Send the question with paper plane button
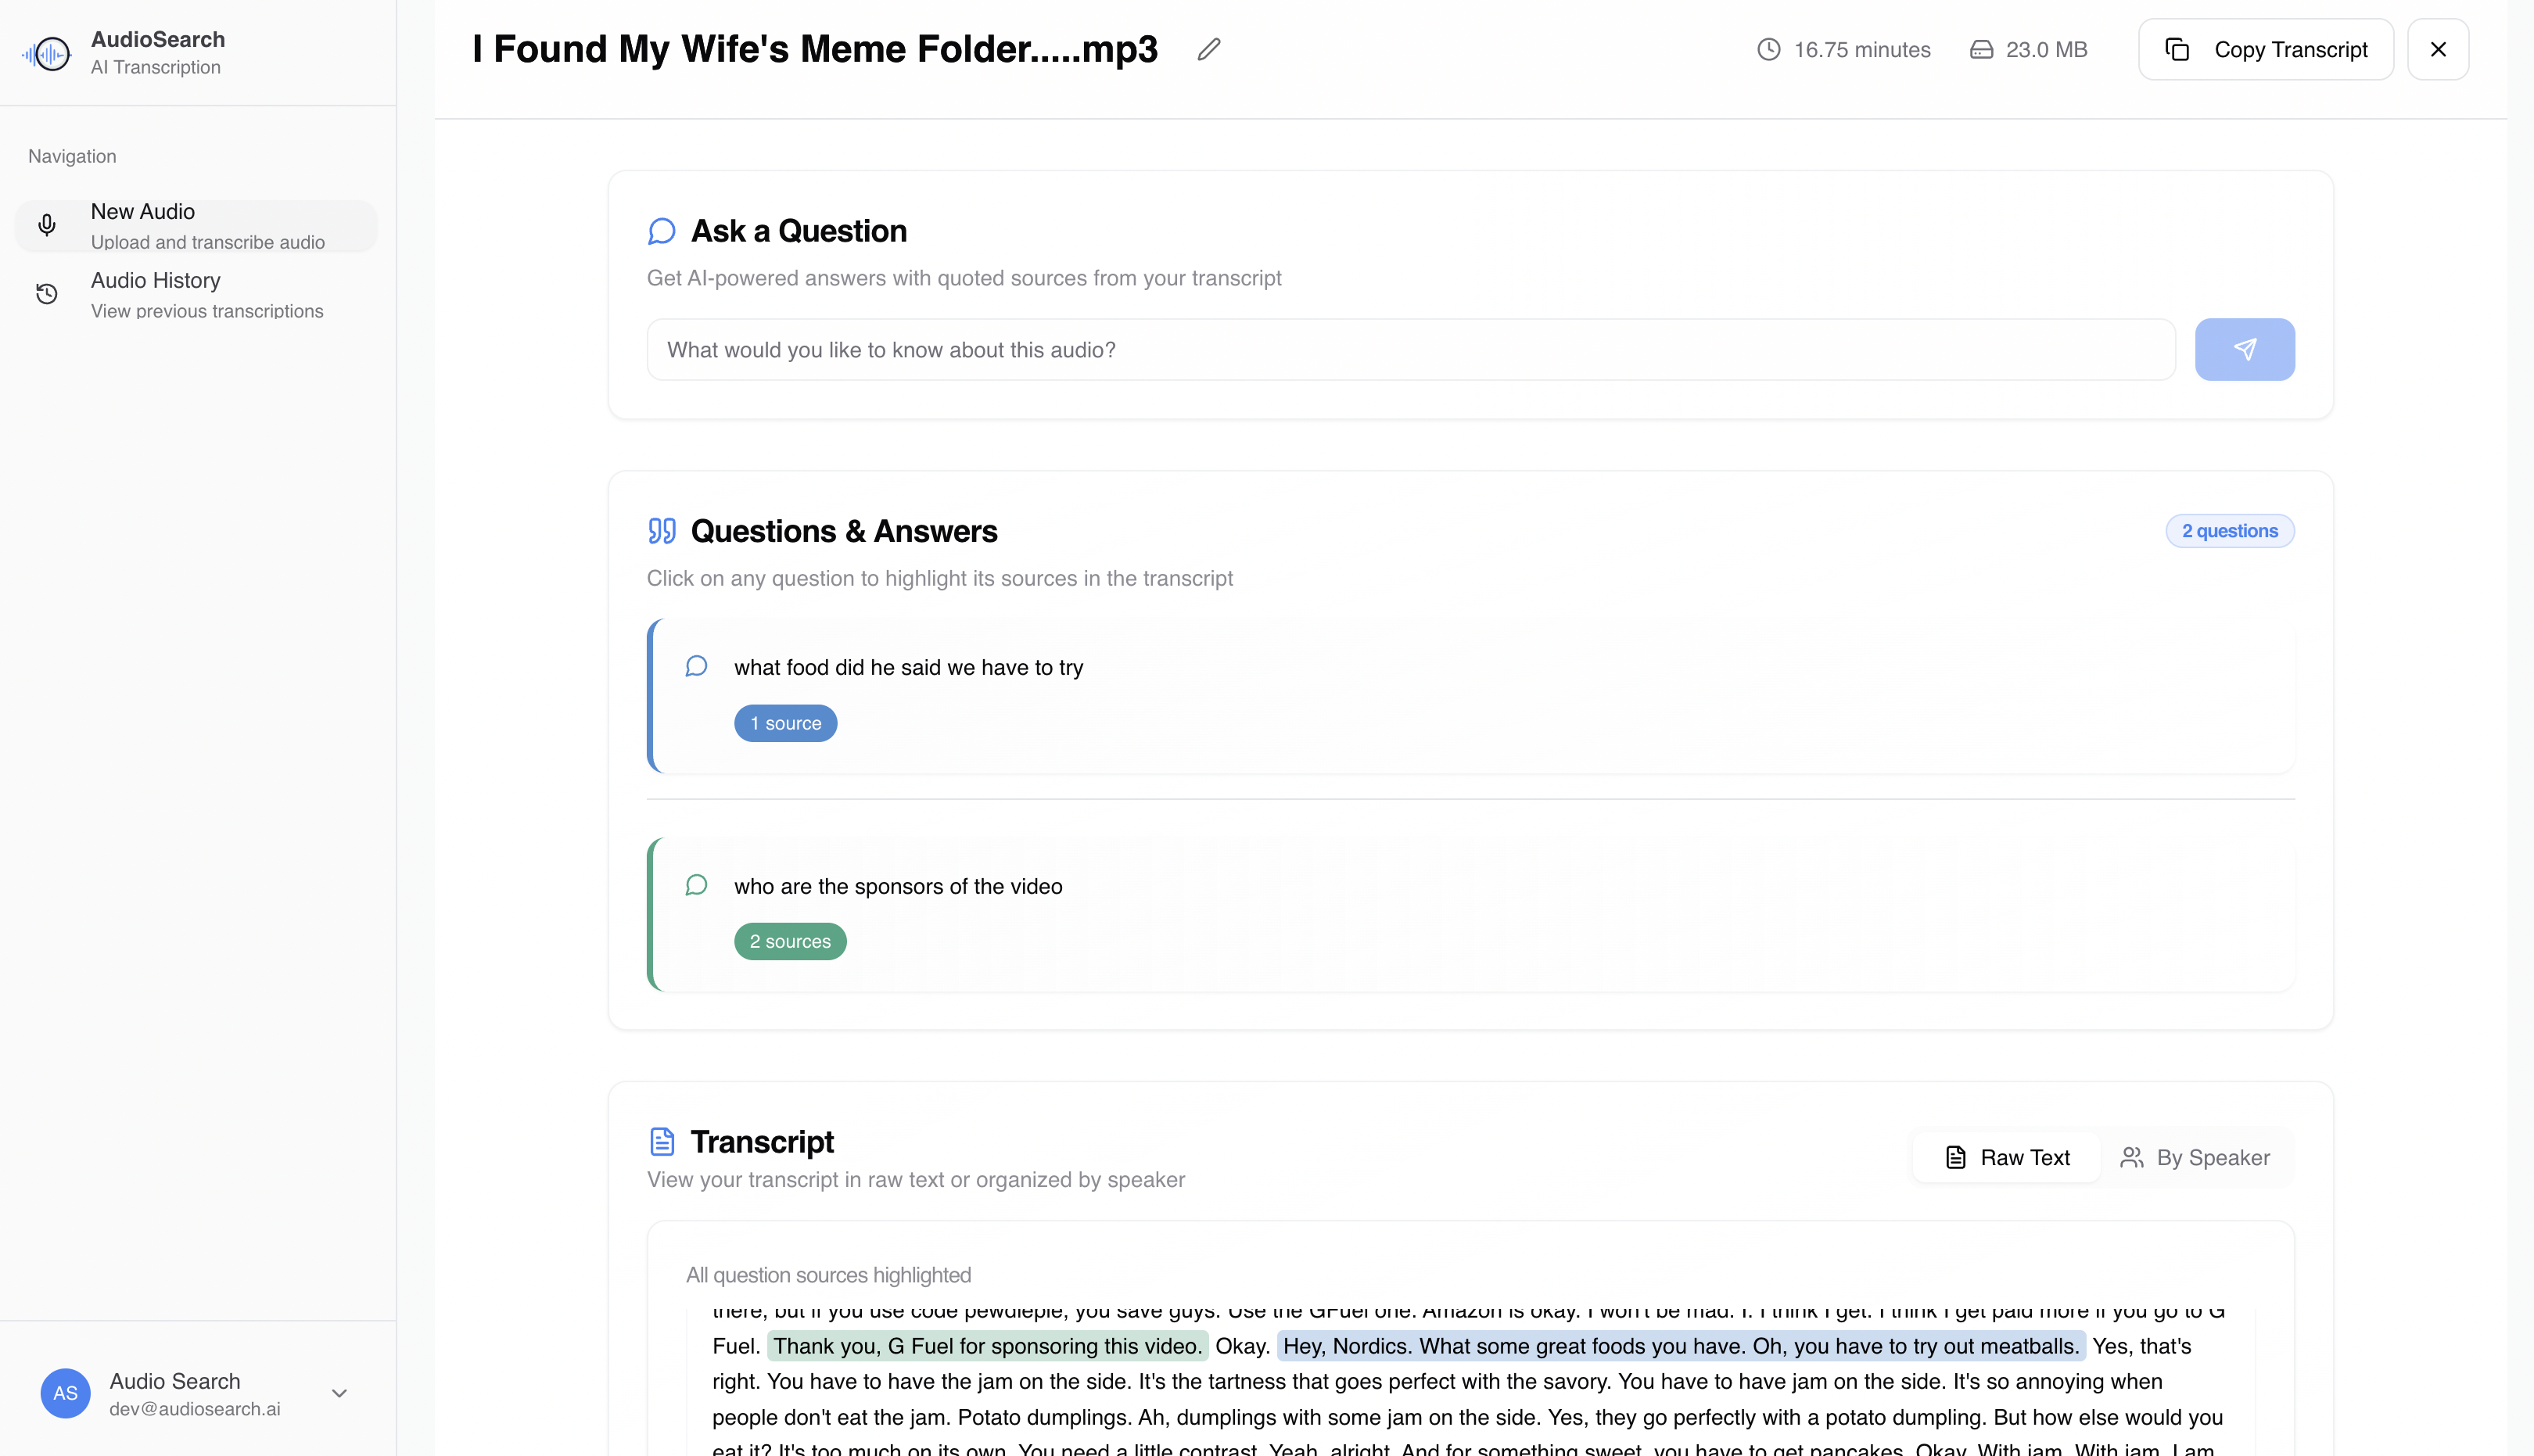The image size is (2534, 1456). [x=2244, y=349]
